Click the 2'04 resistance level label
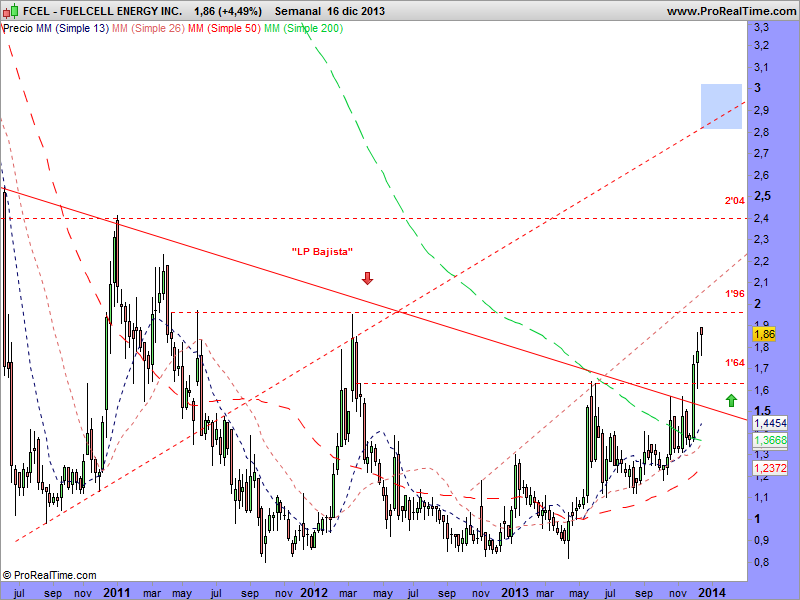 [735, 201]
